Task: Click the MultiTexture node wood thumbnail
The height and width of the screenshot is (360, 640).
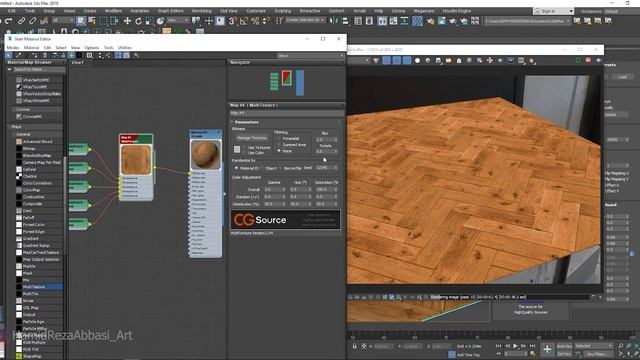Action: (136, 160)
